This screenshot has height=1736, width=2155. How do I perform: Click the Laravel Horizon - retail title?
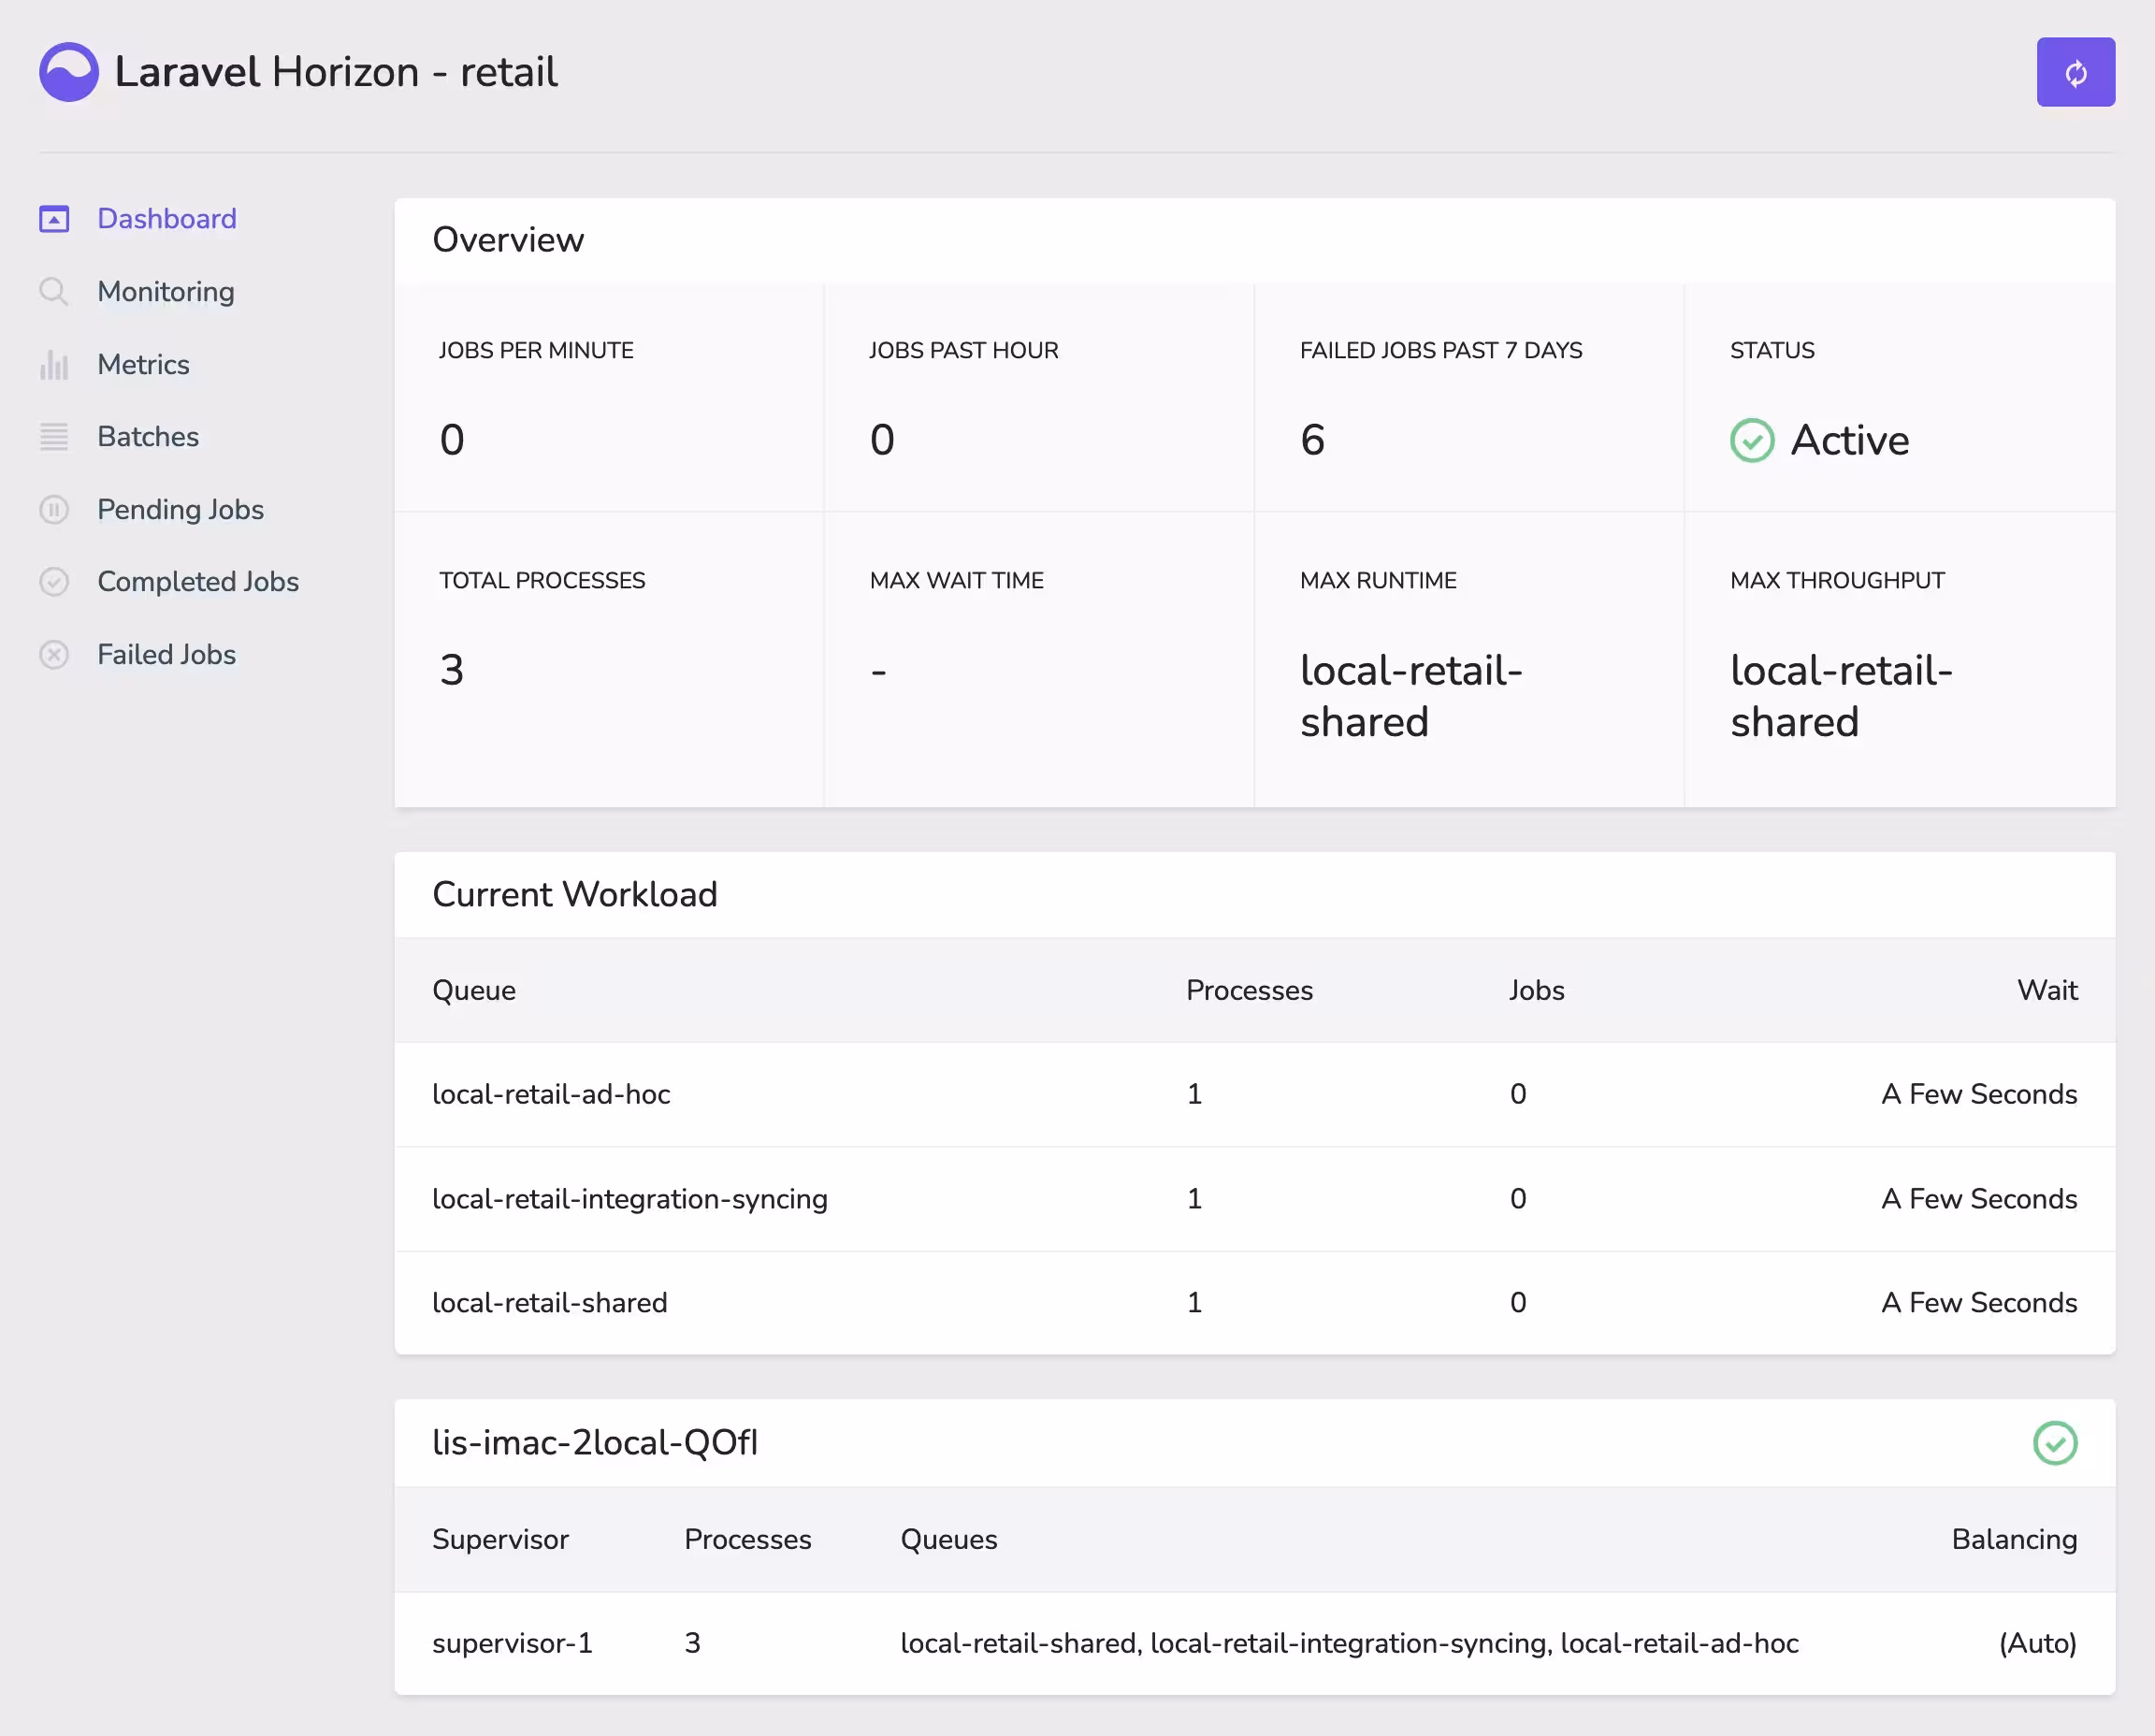tap(336, 72)
